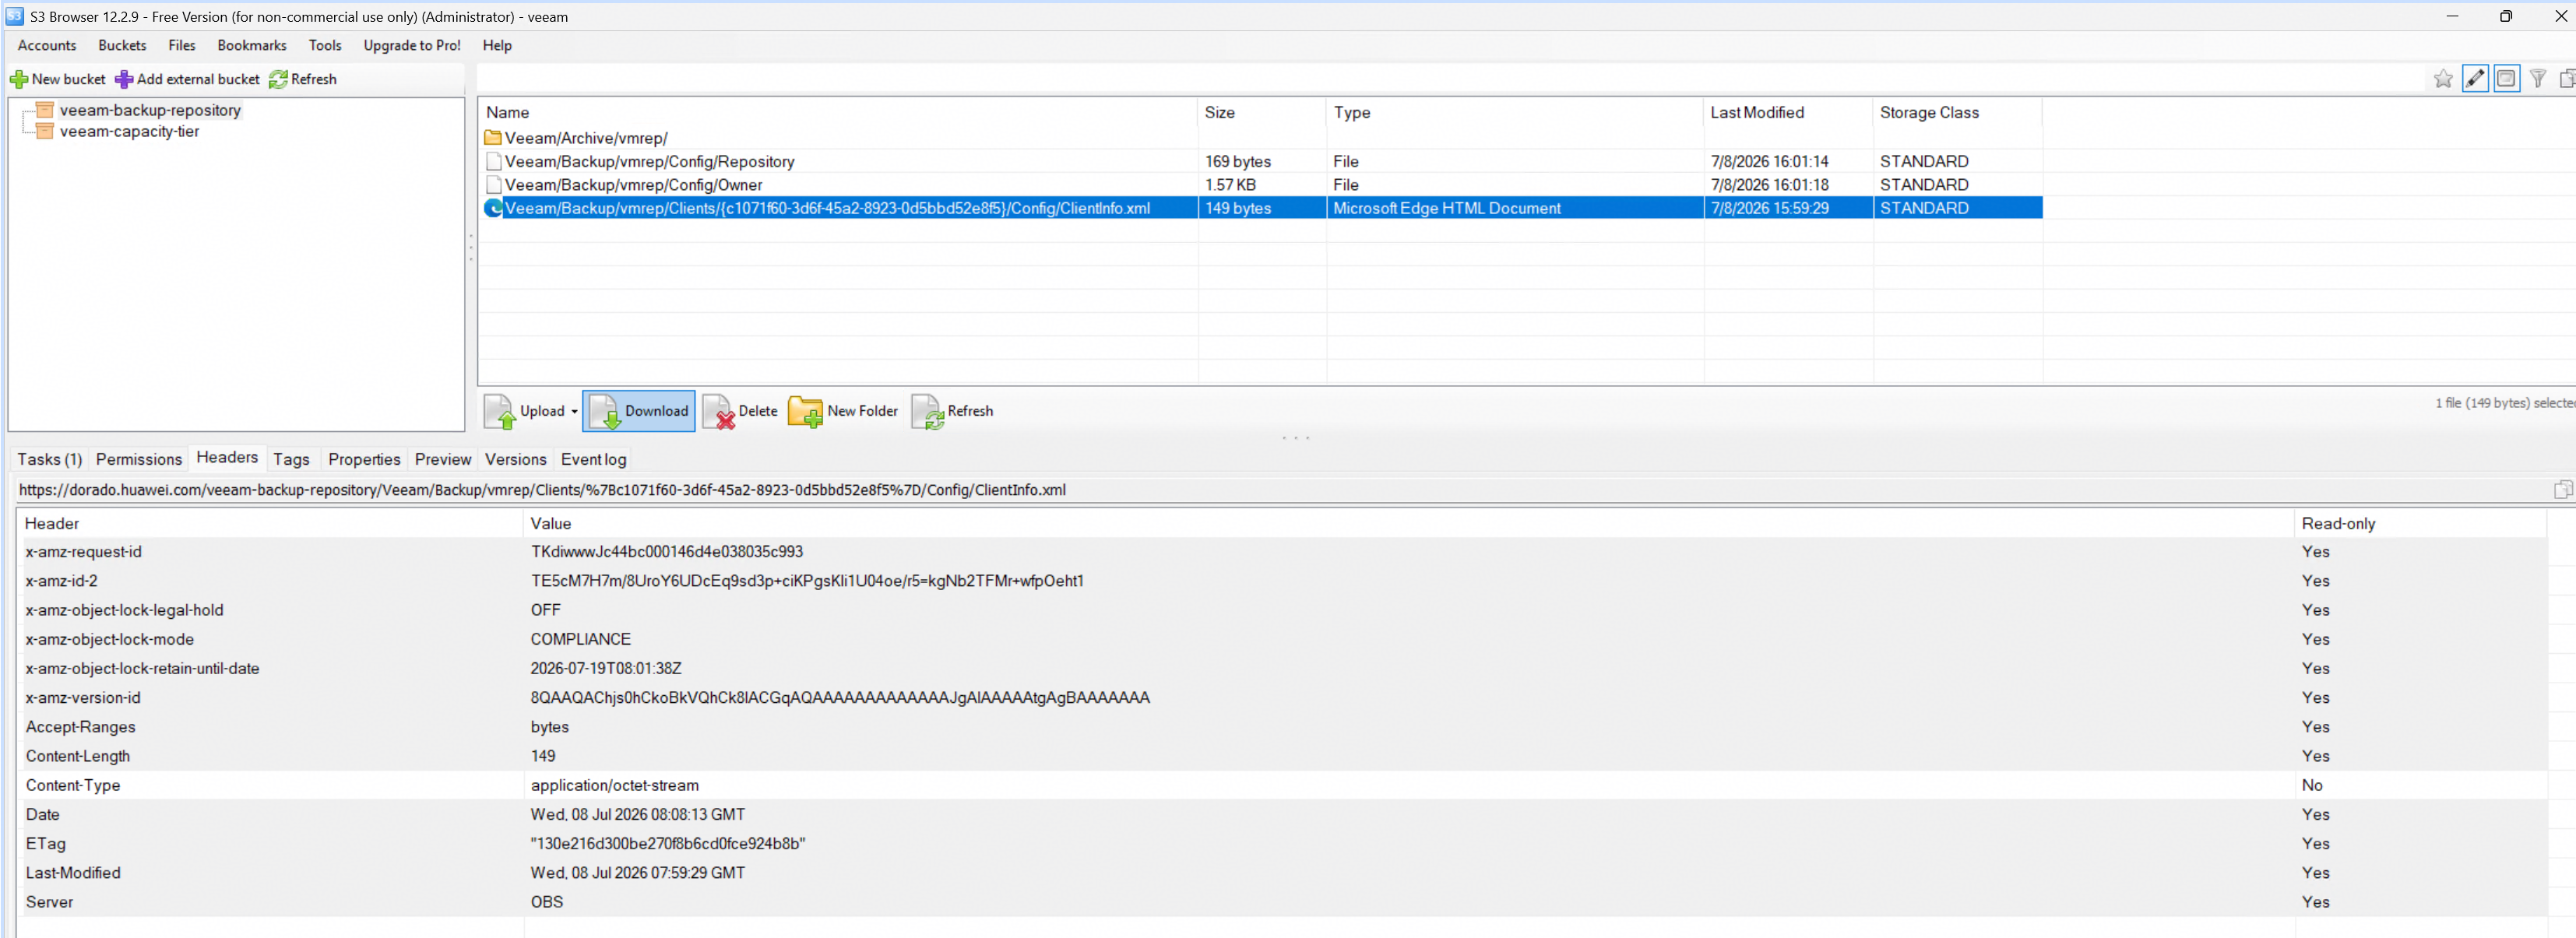Viewport: 2576px width, 938px height.
Task: Switch to the Preview tab
Action: click(443, 459)
